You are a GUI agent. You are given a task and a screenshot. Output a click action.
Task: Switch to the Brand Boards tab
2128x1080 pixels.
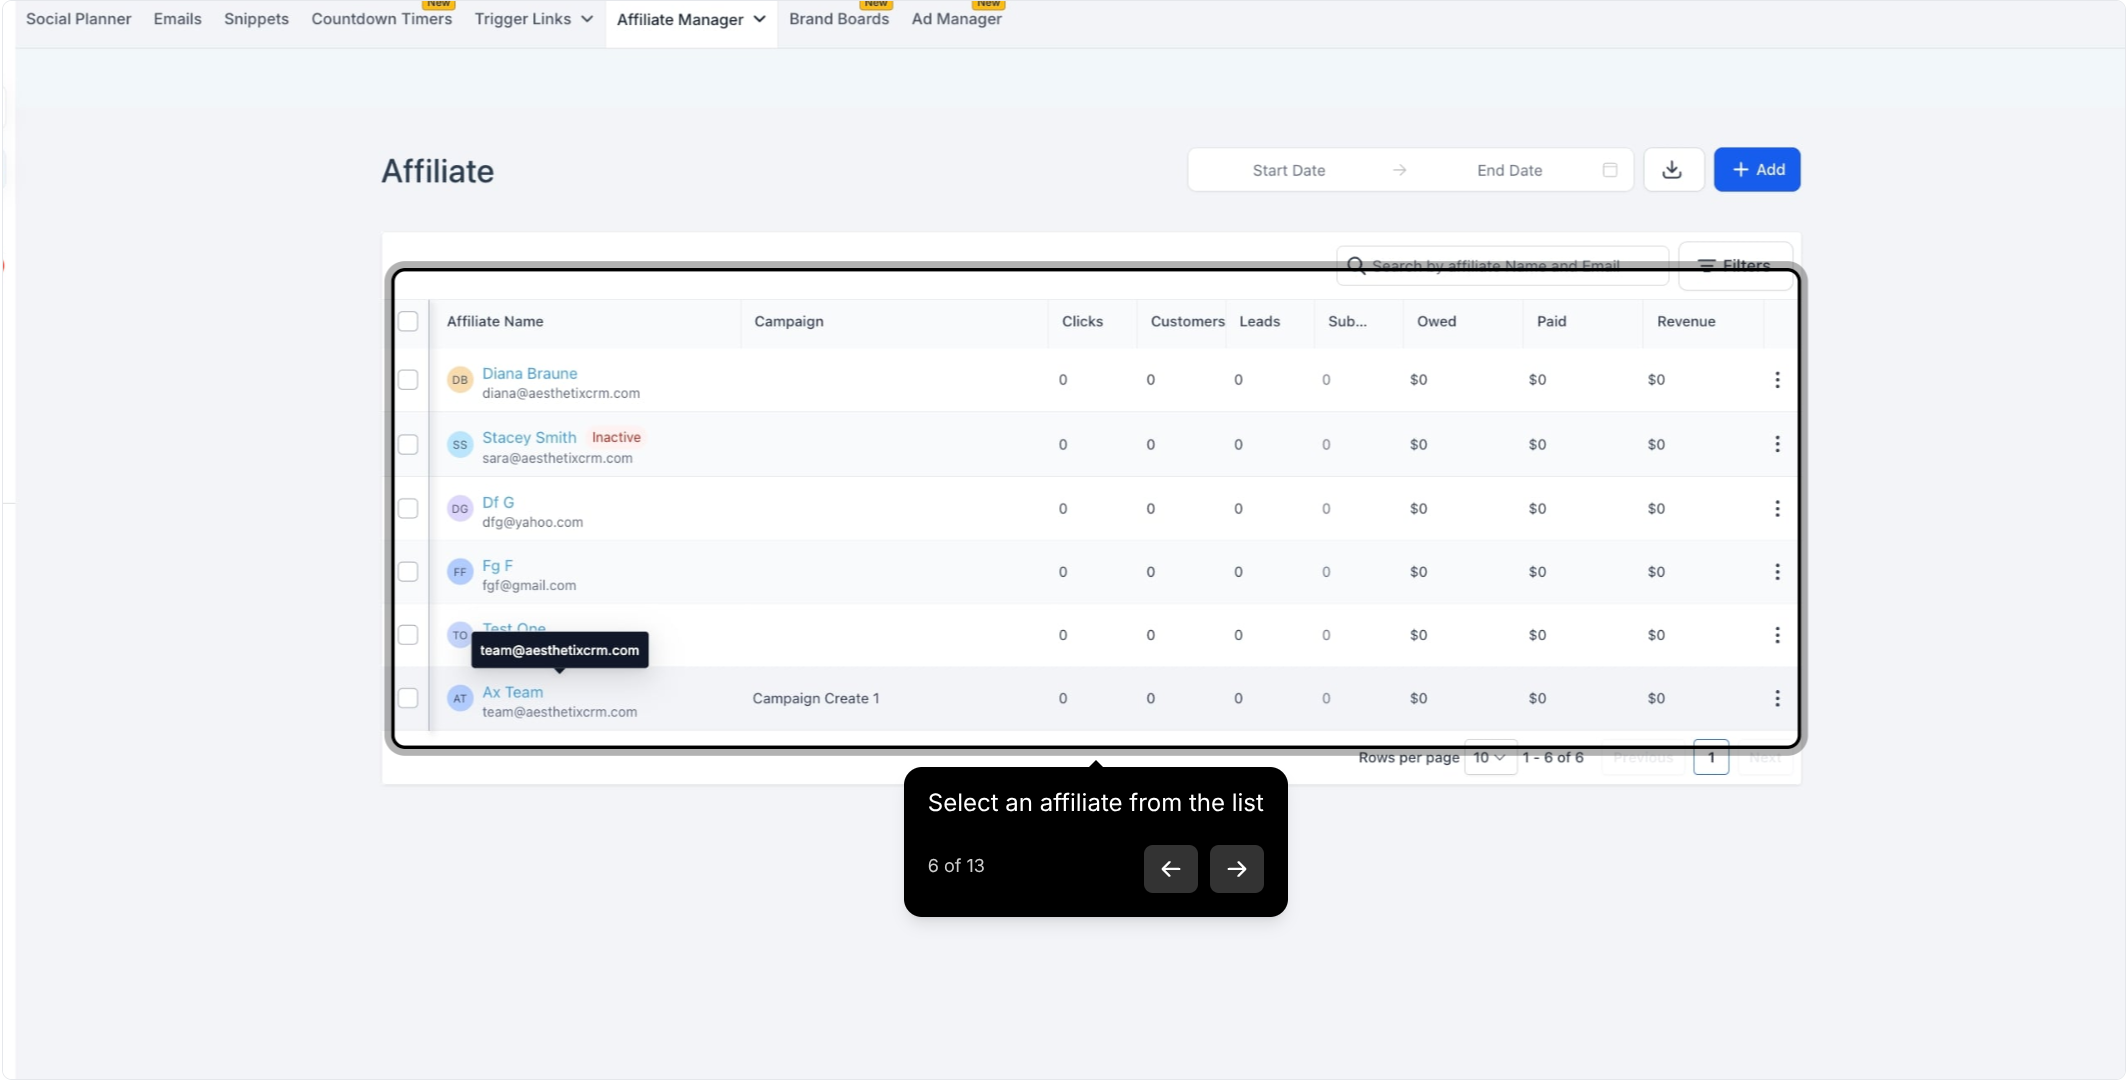click(839, 19)
